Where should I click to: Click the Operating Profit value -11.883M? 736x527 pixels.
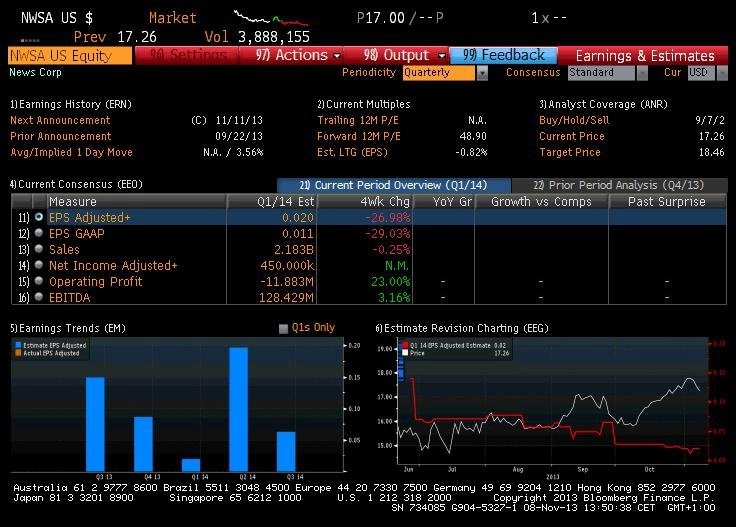click(x=287, y=282)
